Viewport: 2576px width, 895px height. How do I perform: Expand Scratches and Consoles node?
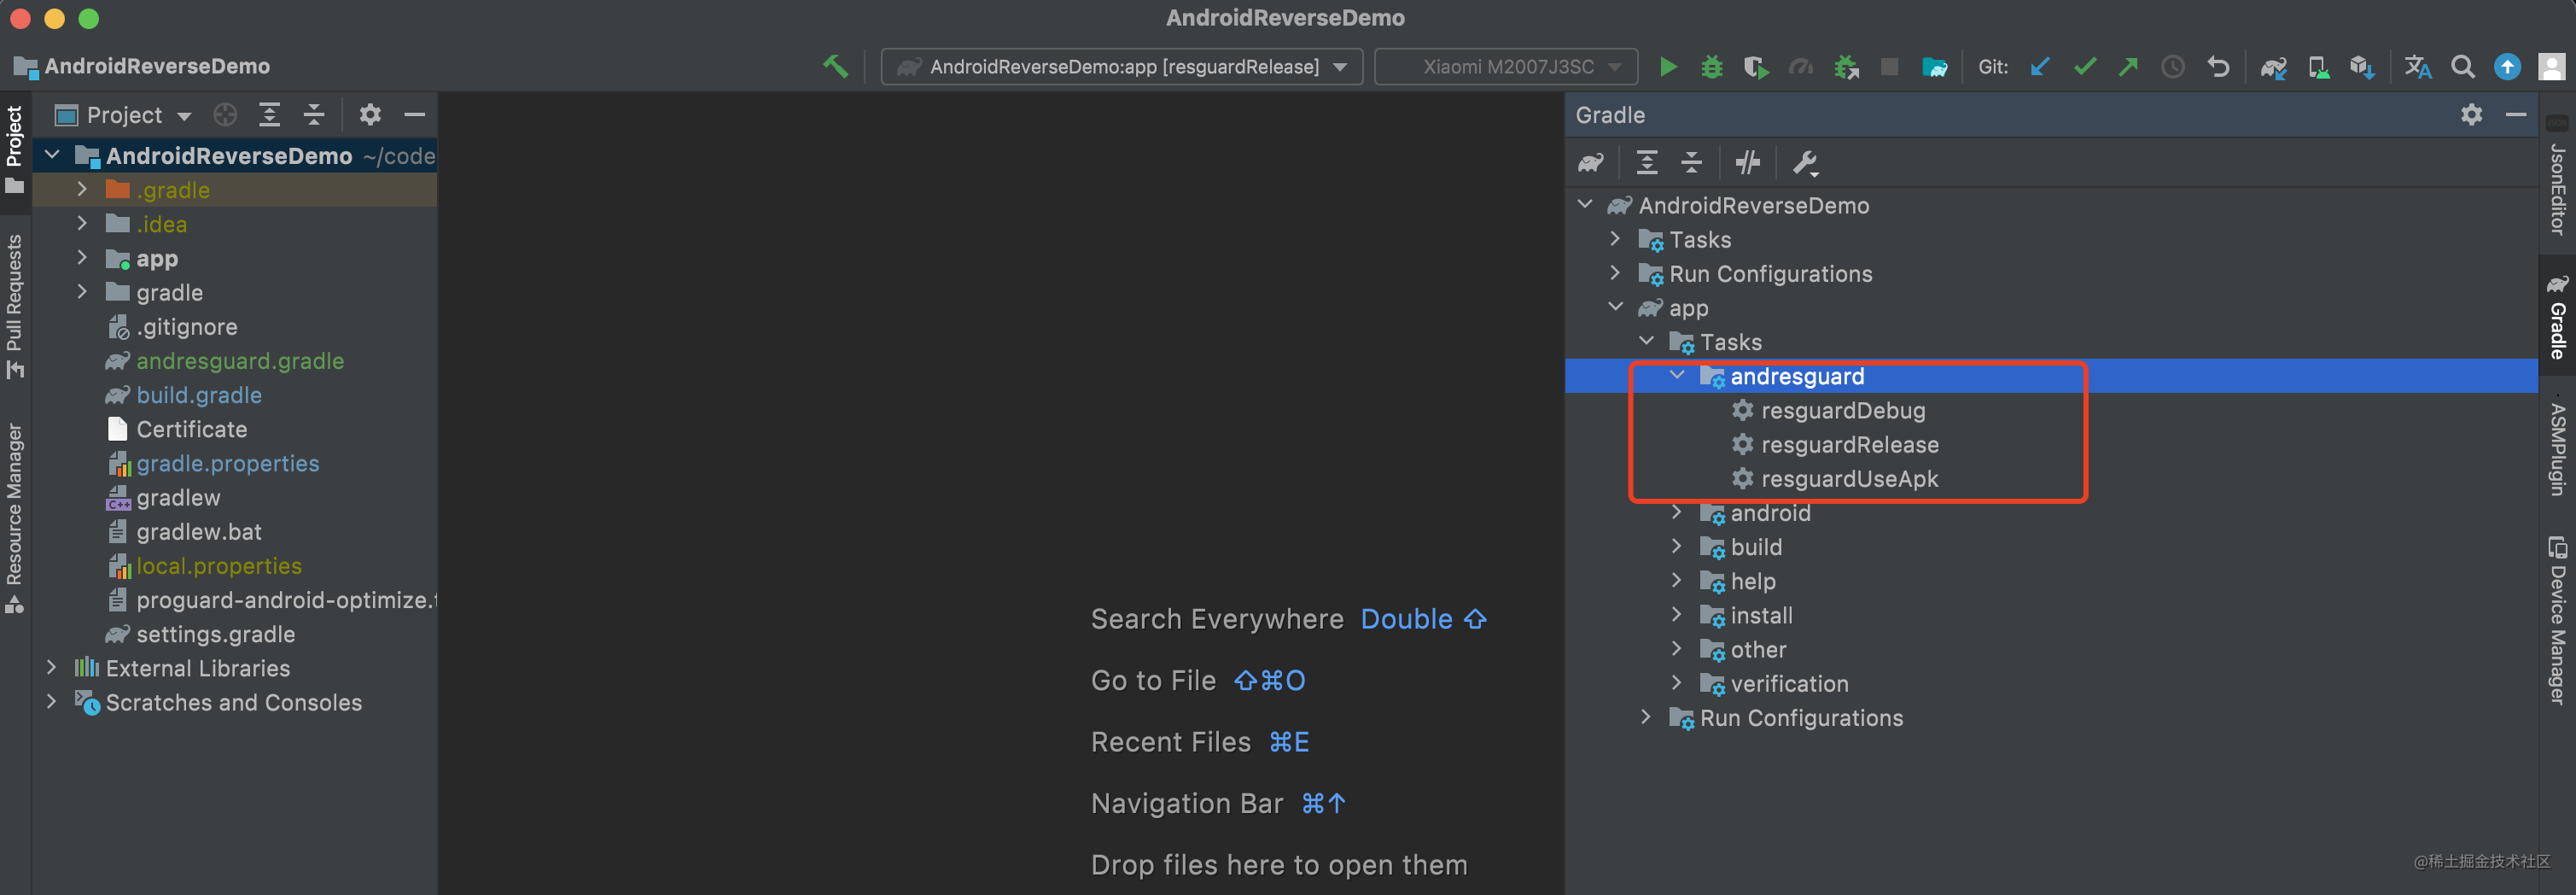tap(52, 702)
